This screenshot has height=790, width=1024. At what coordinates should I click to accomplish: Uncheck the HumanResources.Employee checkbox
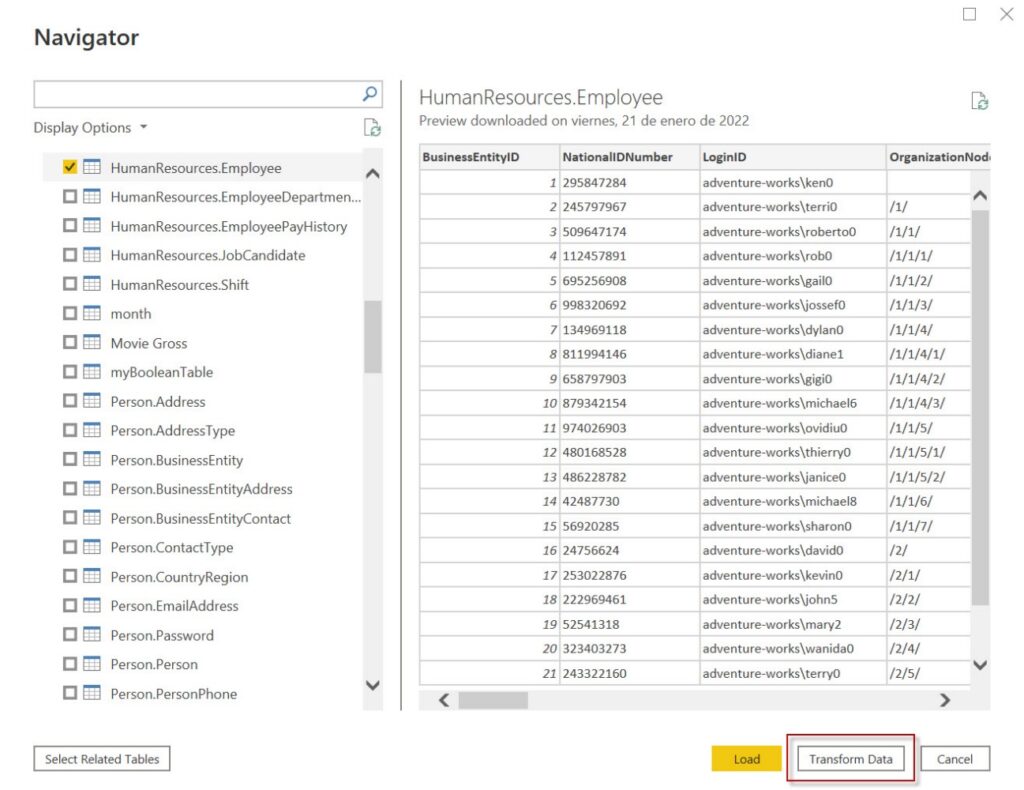(68, 167)
